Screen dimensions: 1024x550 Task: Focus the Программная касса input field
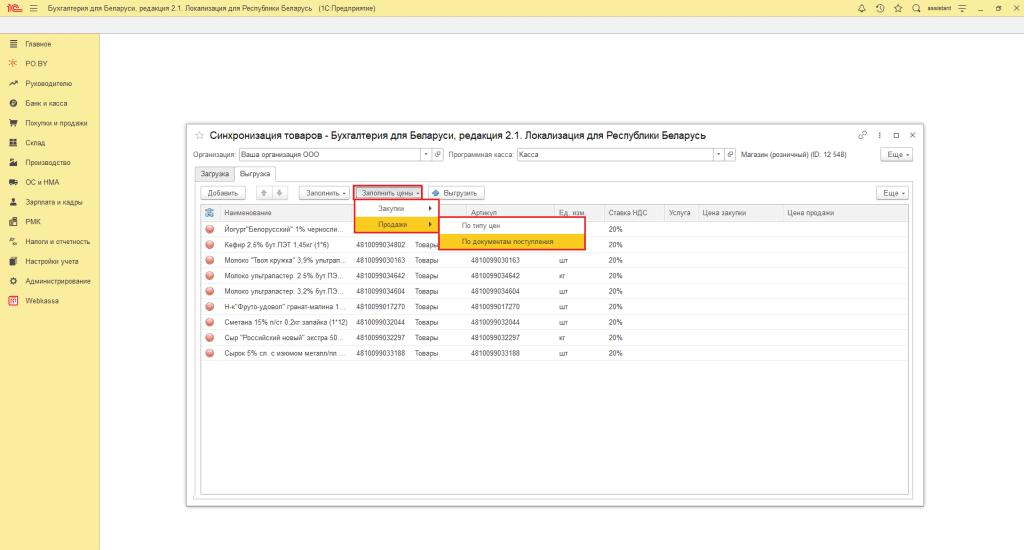pyautogui.click(x=615, y=155)
